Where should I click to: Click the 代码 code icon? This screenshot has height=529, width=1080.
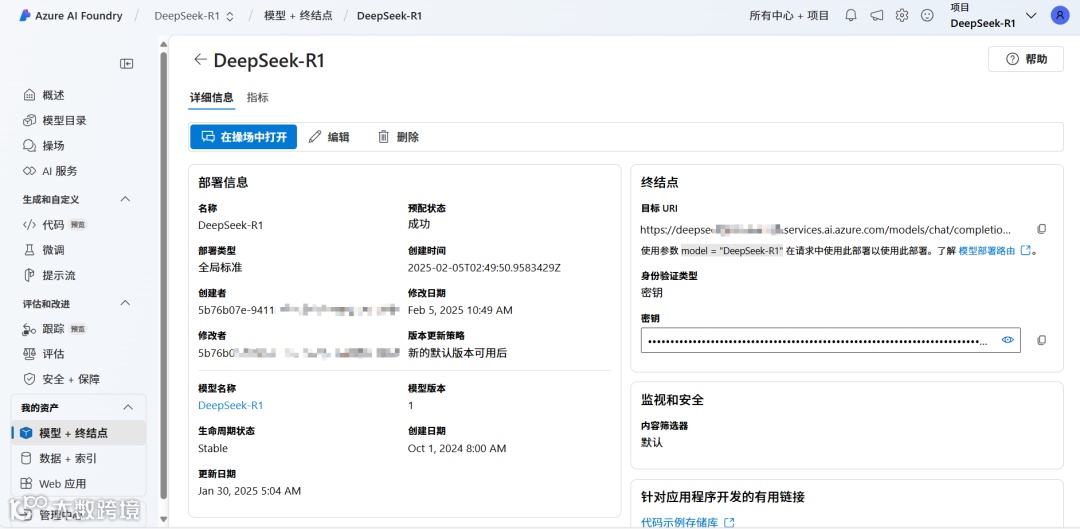click(29, 225)
